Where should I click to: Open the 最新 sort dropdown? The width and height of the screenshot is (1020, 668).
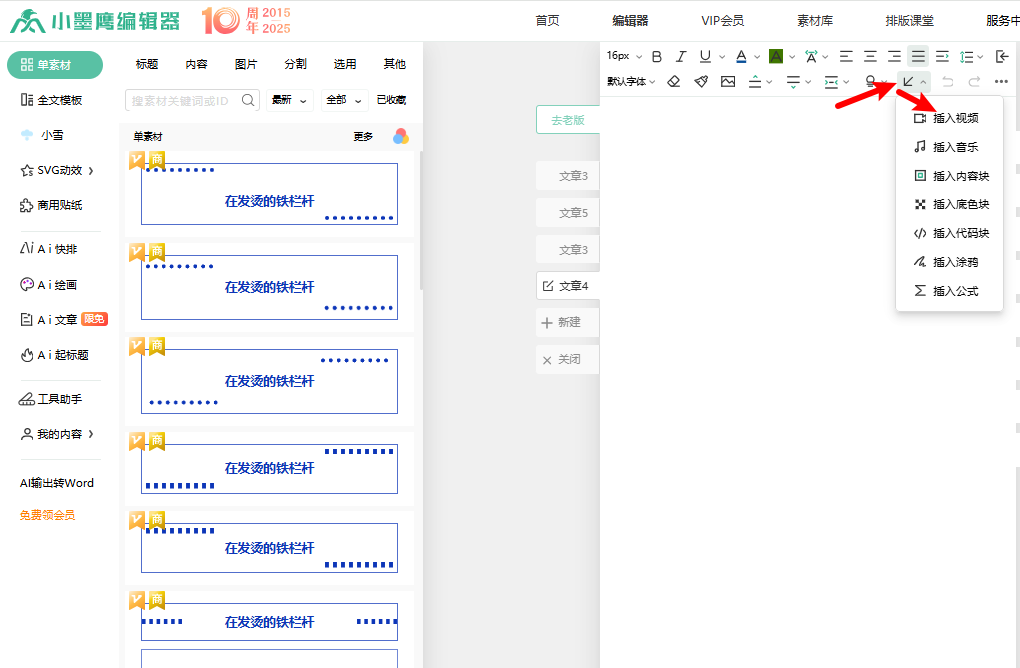tap(291, 100)
